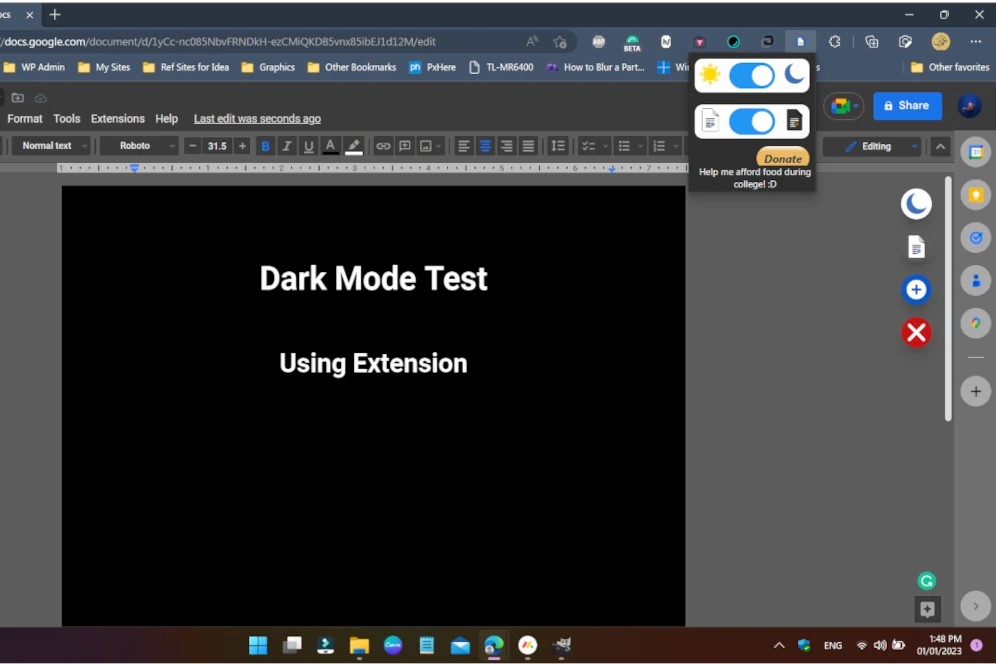
Task: Decrease font size with minus button
Action: [x=193, y=146]
